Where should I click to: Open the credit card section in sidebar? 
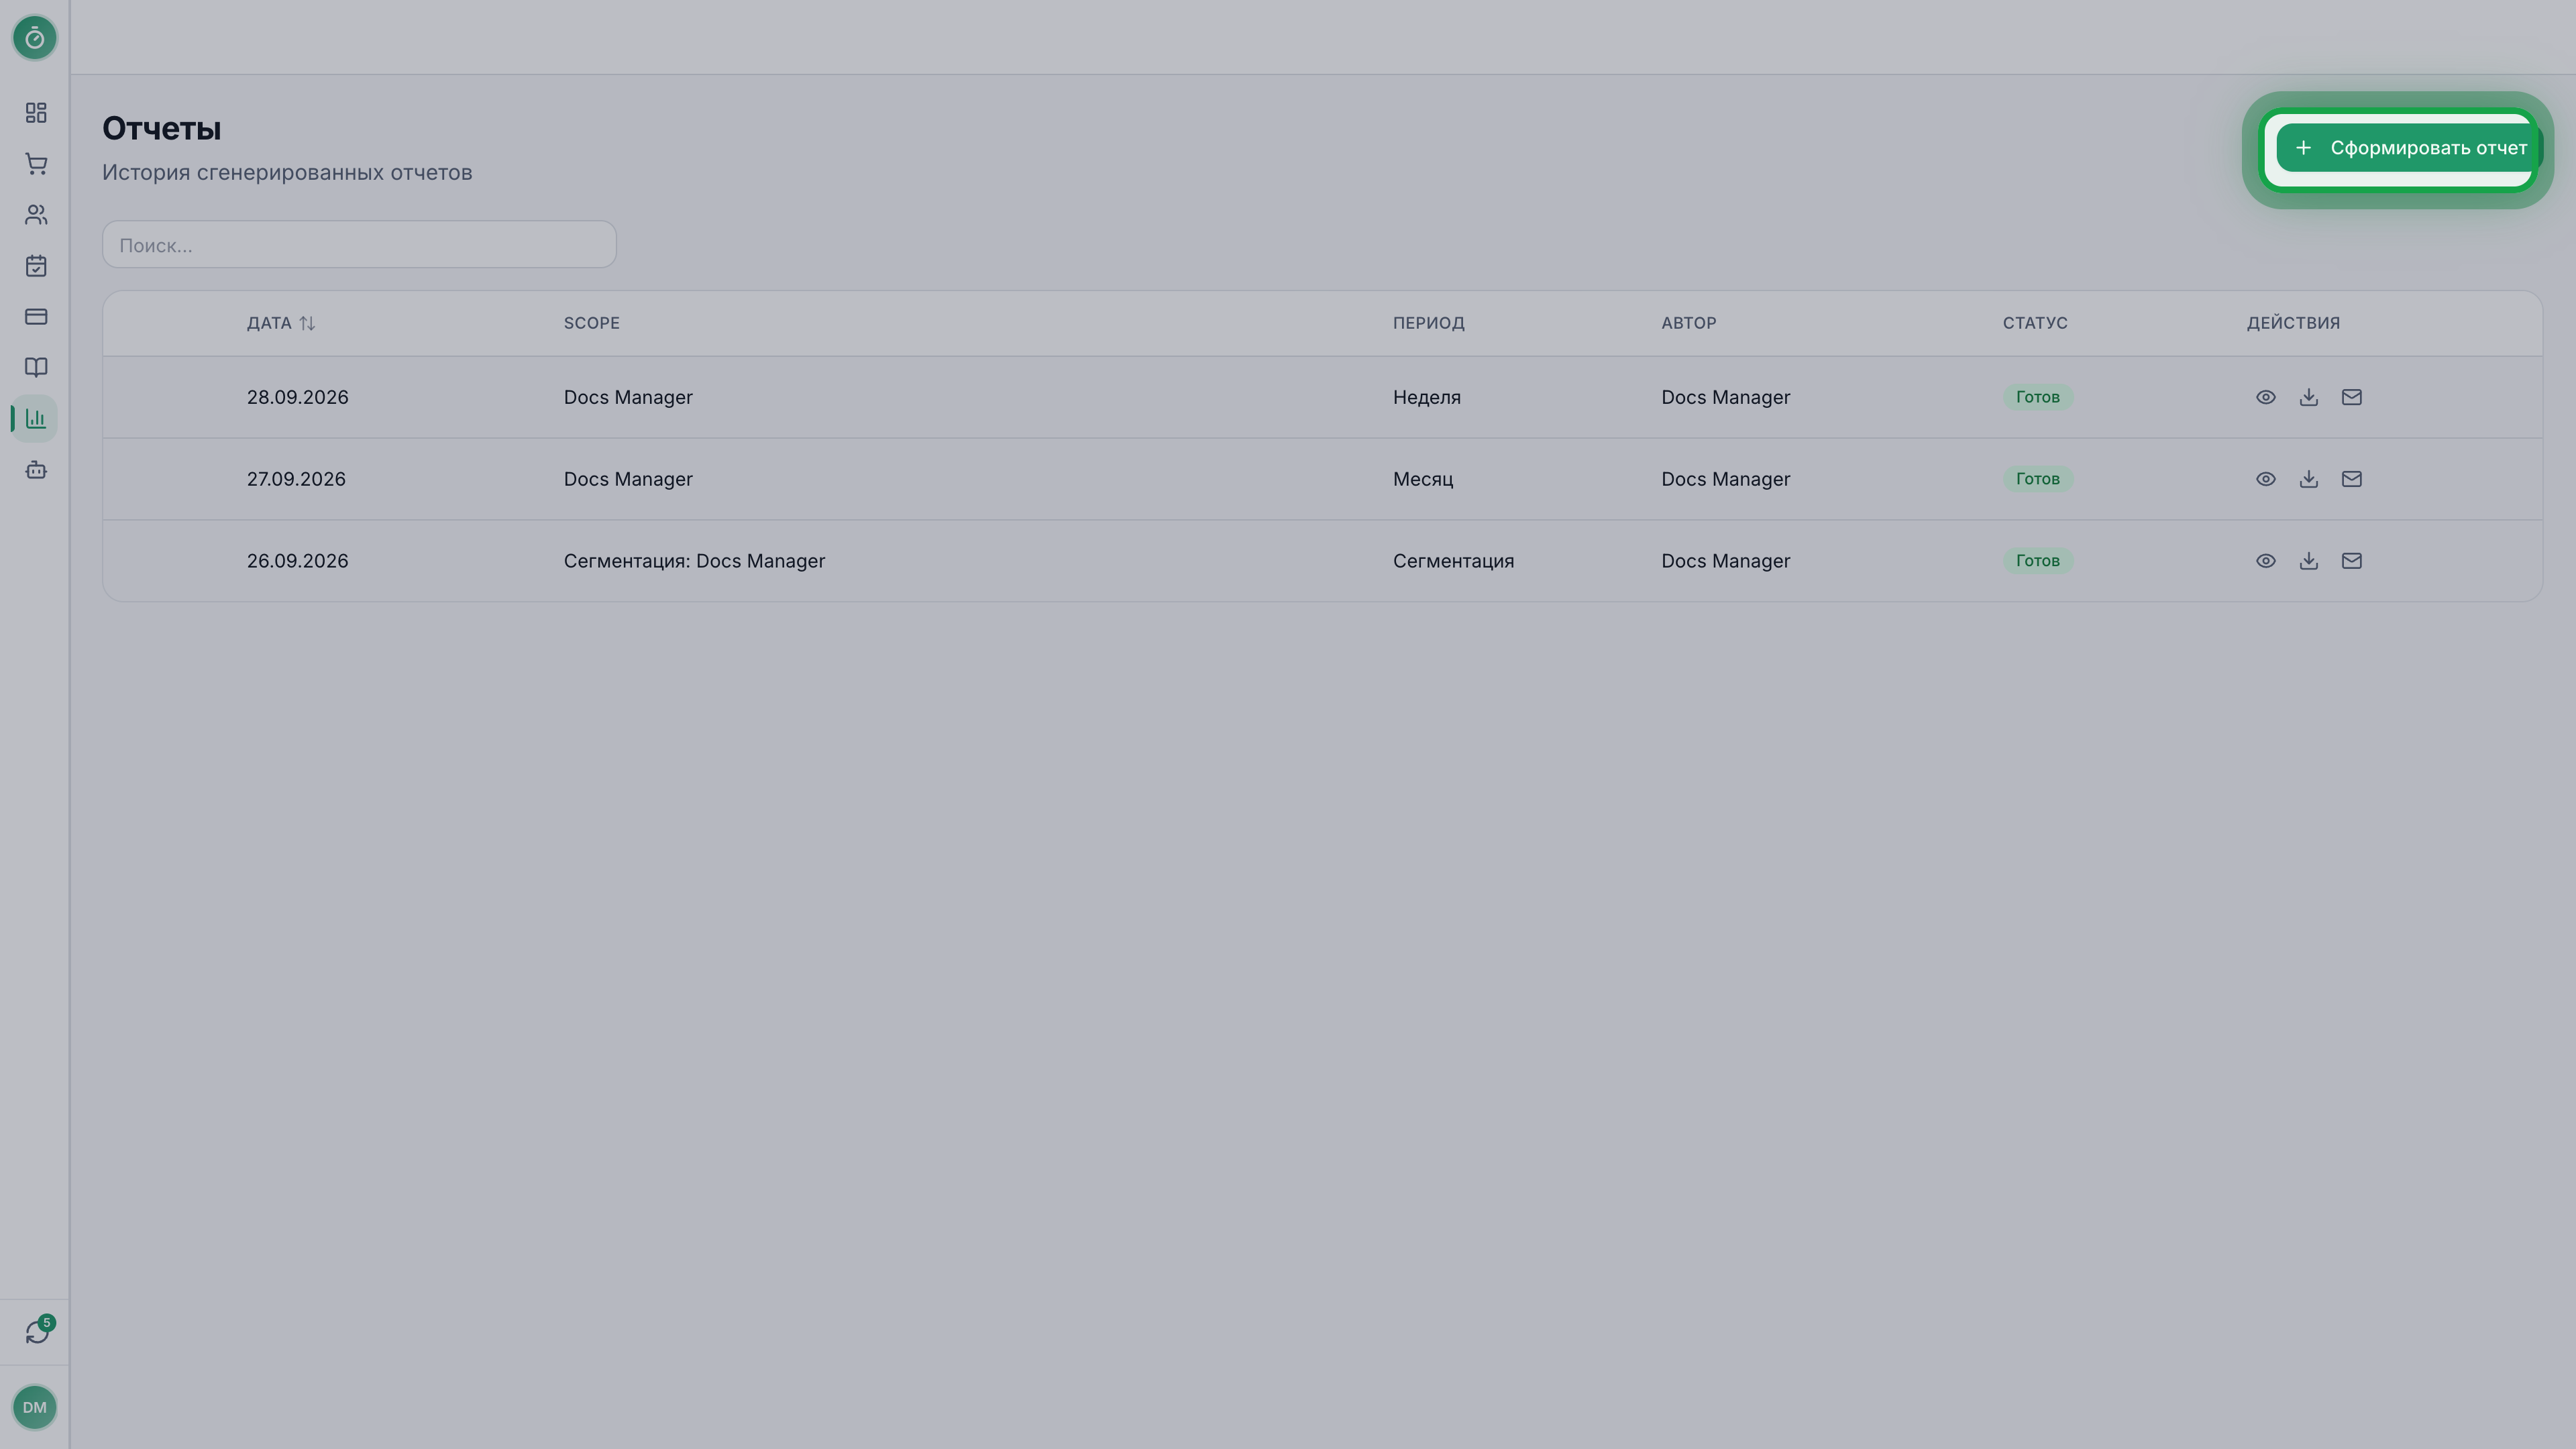(36, 317)
